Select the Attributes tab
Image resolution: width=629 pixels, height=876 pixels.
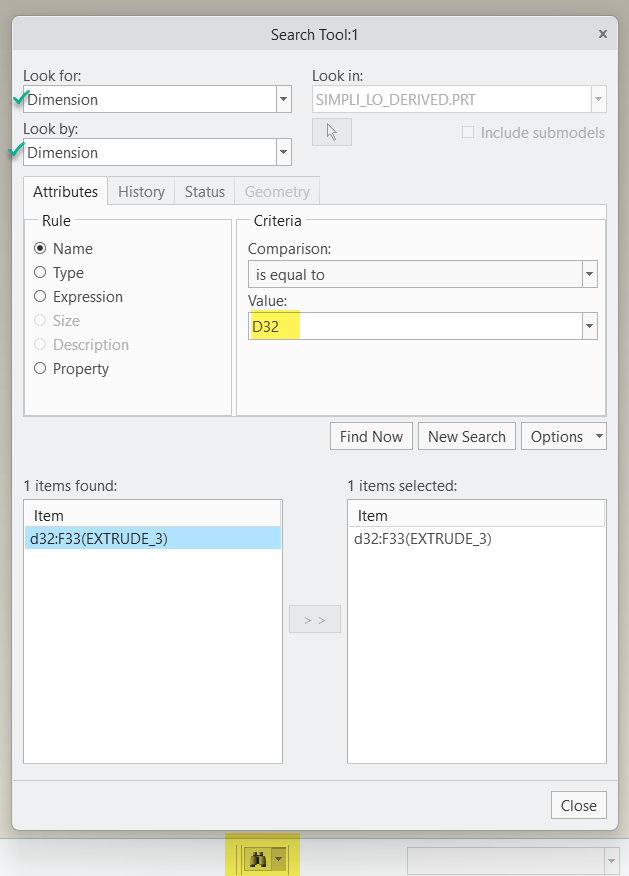[x=66, y=192]
